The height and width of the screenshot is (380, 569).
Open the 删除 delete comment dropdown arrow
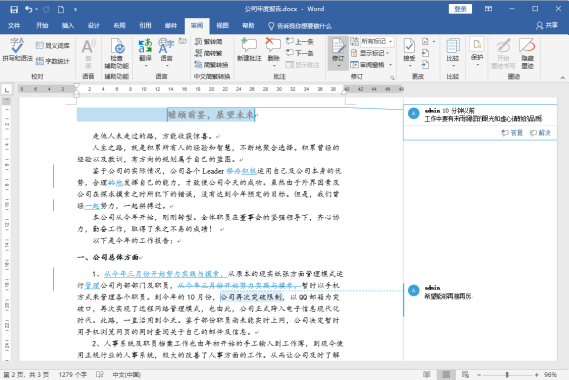pos(274,66)
